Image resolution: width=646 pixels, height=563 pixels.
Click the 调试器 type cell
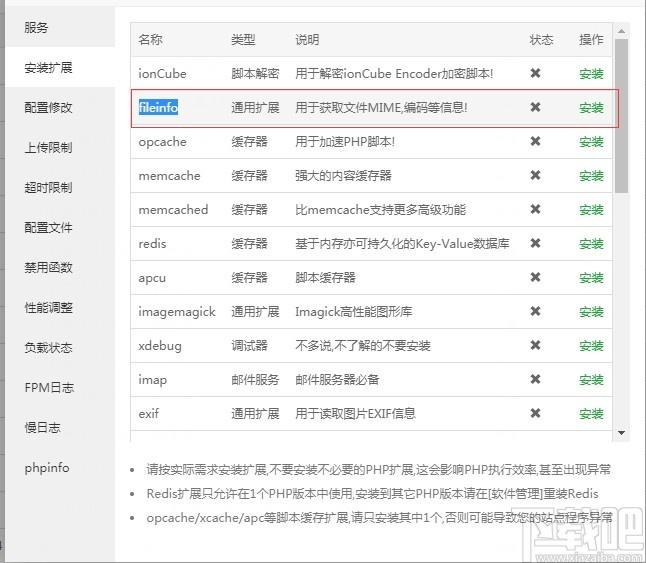[x=249, y=346]
